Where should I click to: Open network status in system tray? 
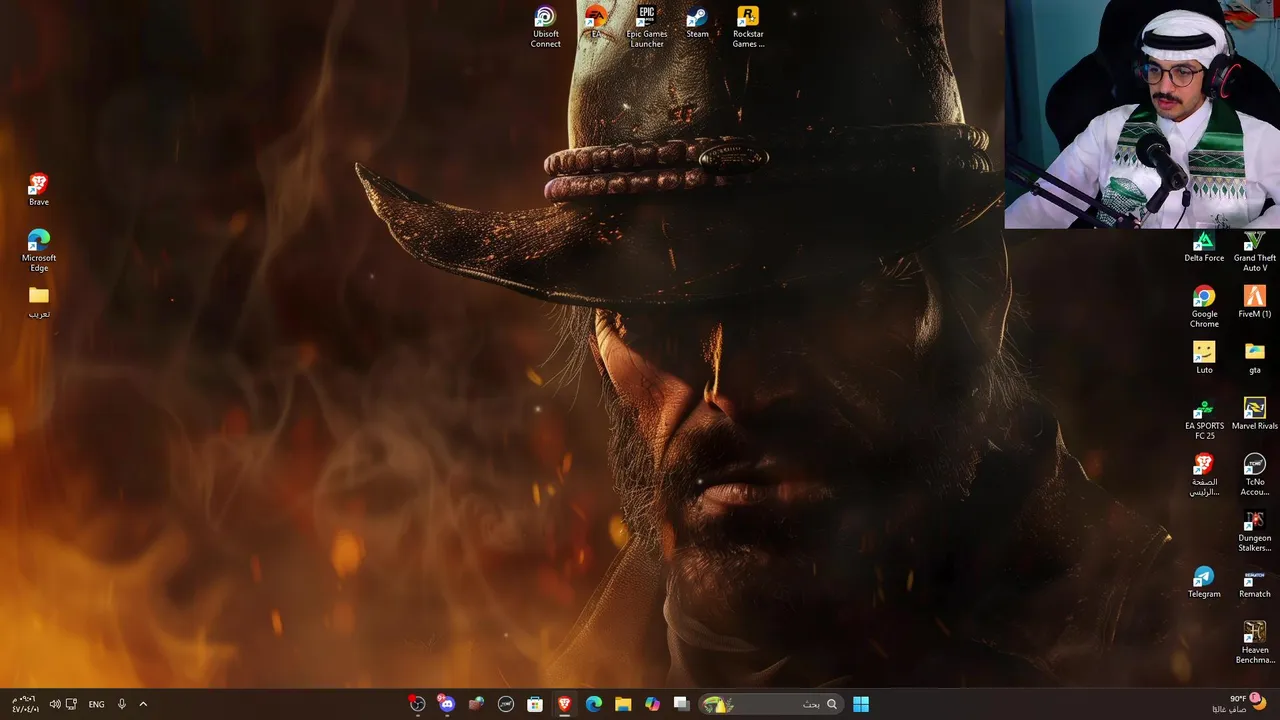71,704
